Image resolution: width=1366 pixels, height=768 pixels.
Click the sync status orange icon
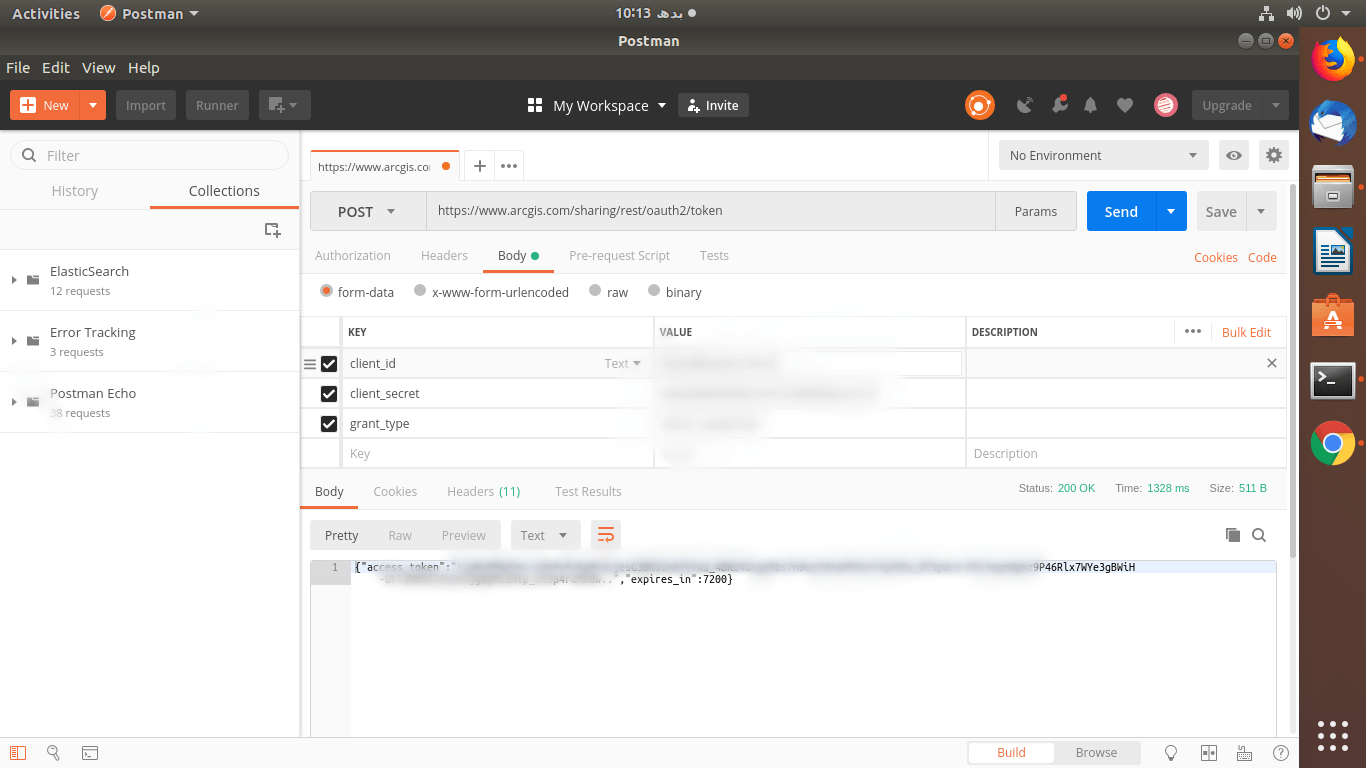[980, 105]
